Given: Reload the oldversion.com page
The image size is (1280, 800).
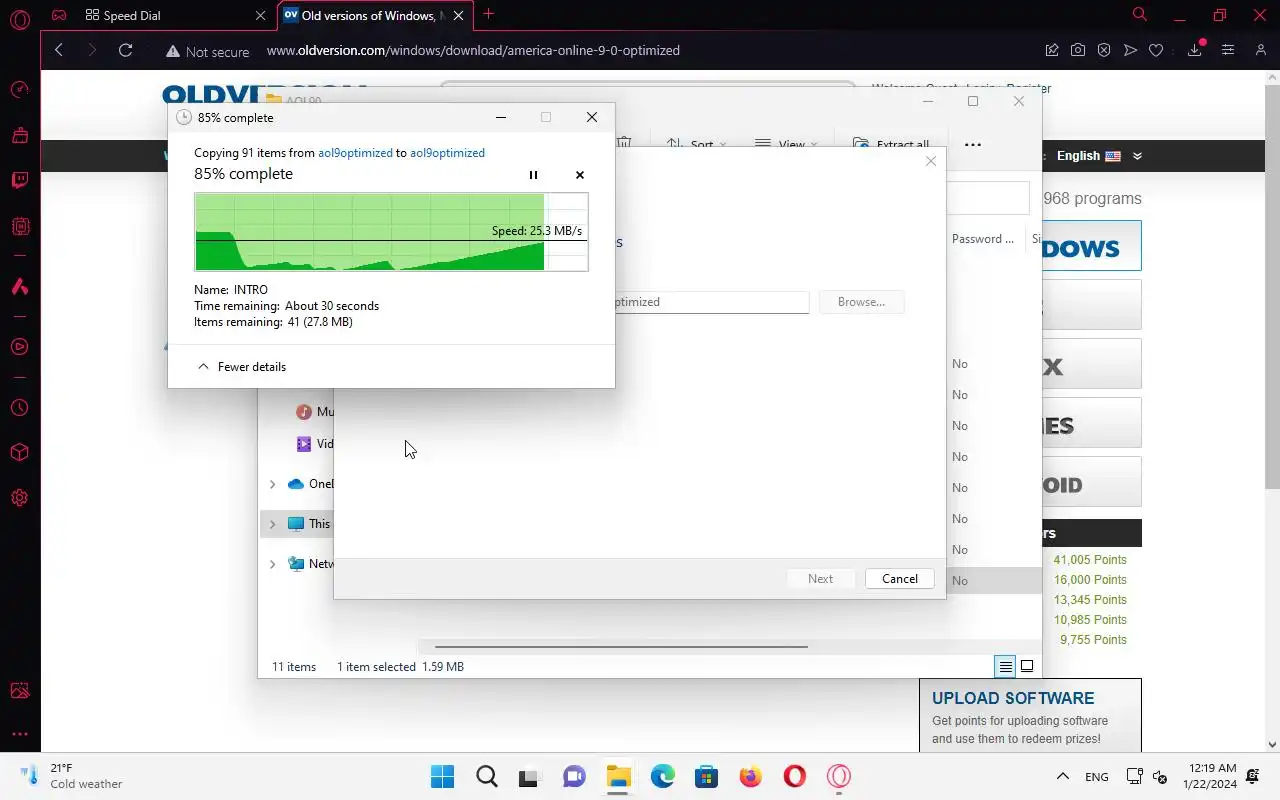Looking at the screenshot, I should (125, 50).
